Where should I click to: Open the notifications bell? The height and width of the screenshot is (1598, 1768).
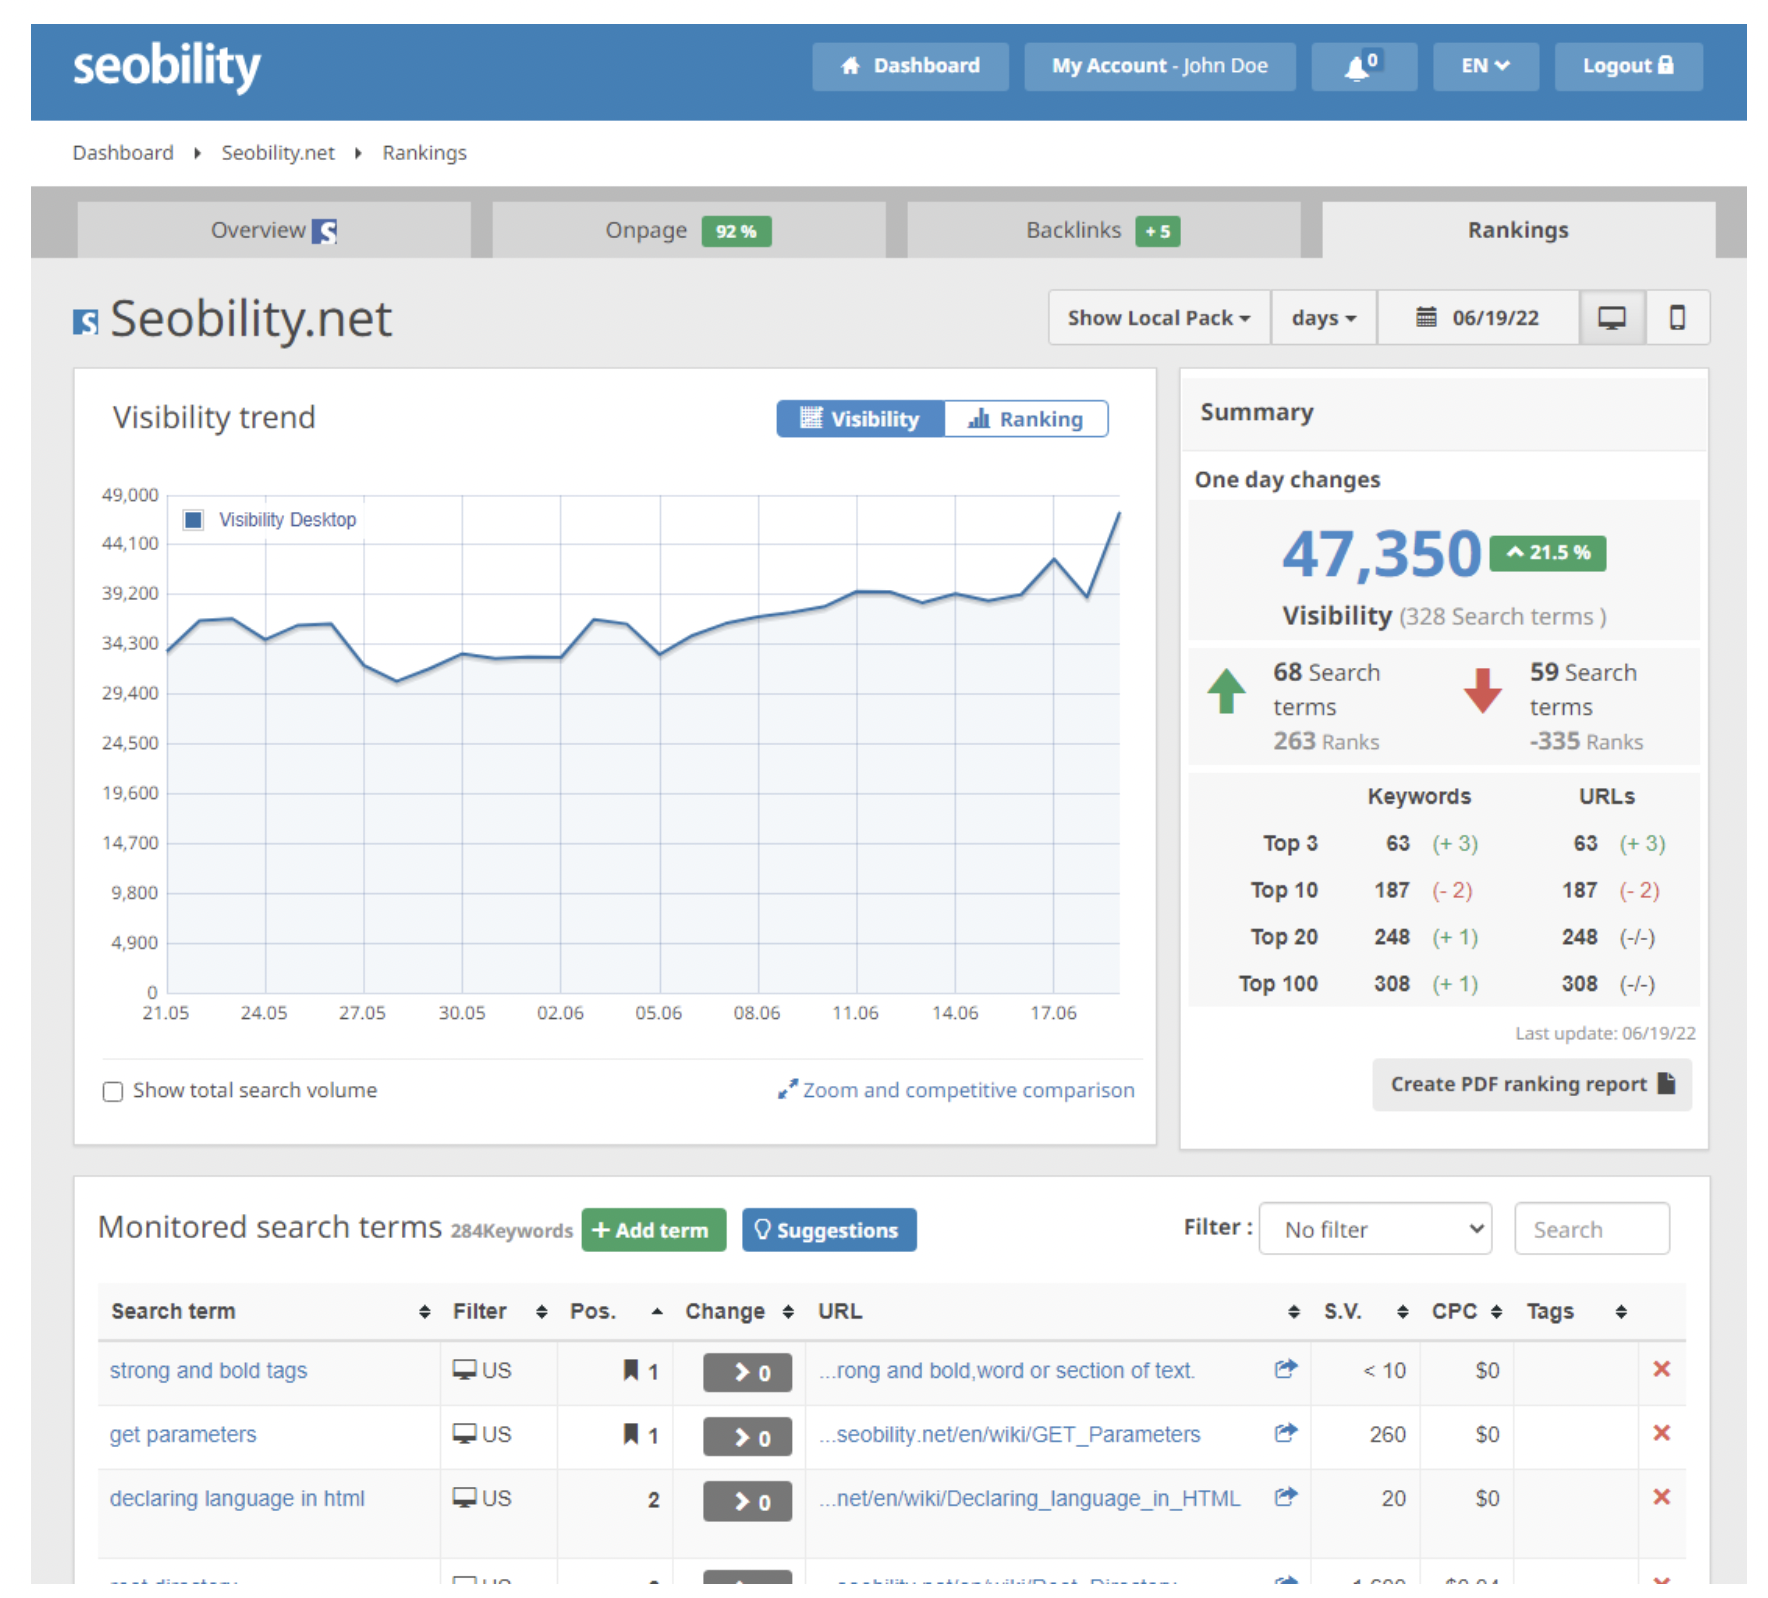(x=1363, y=66)
